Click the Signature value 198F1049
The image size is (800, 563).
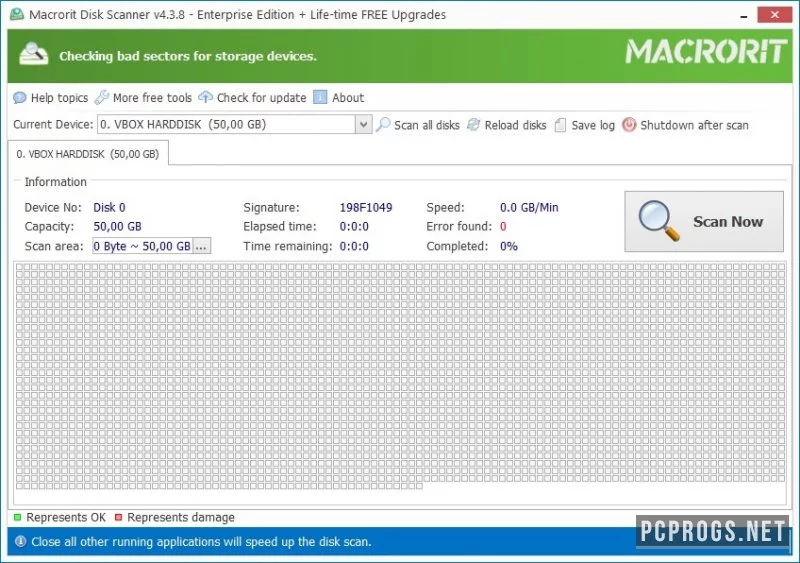[x=366, y=207]
